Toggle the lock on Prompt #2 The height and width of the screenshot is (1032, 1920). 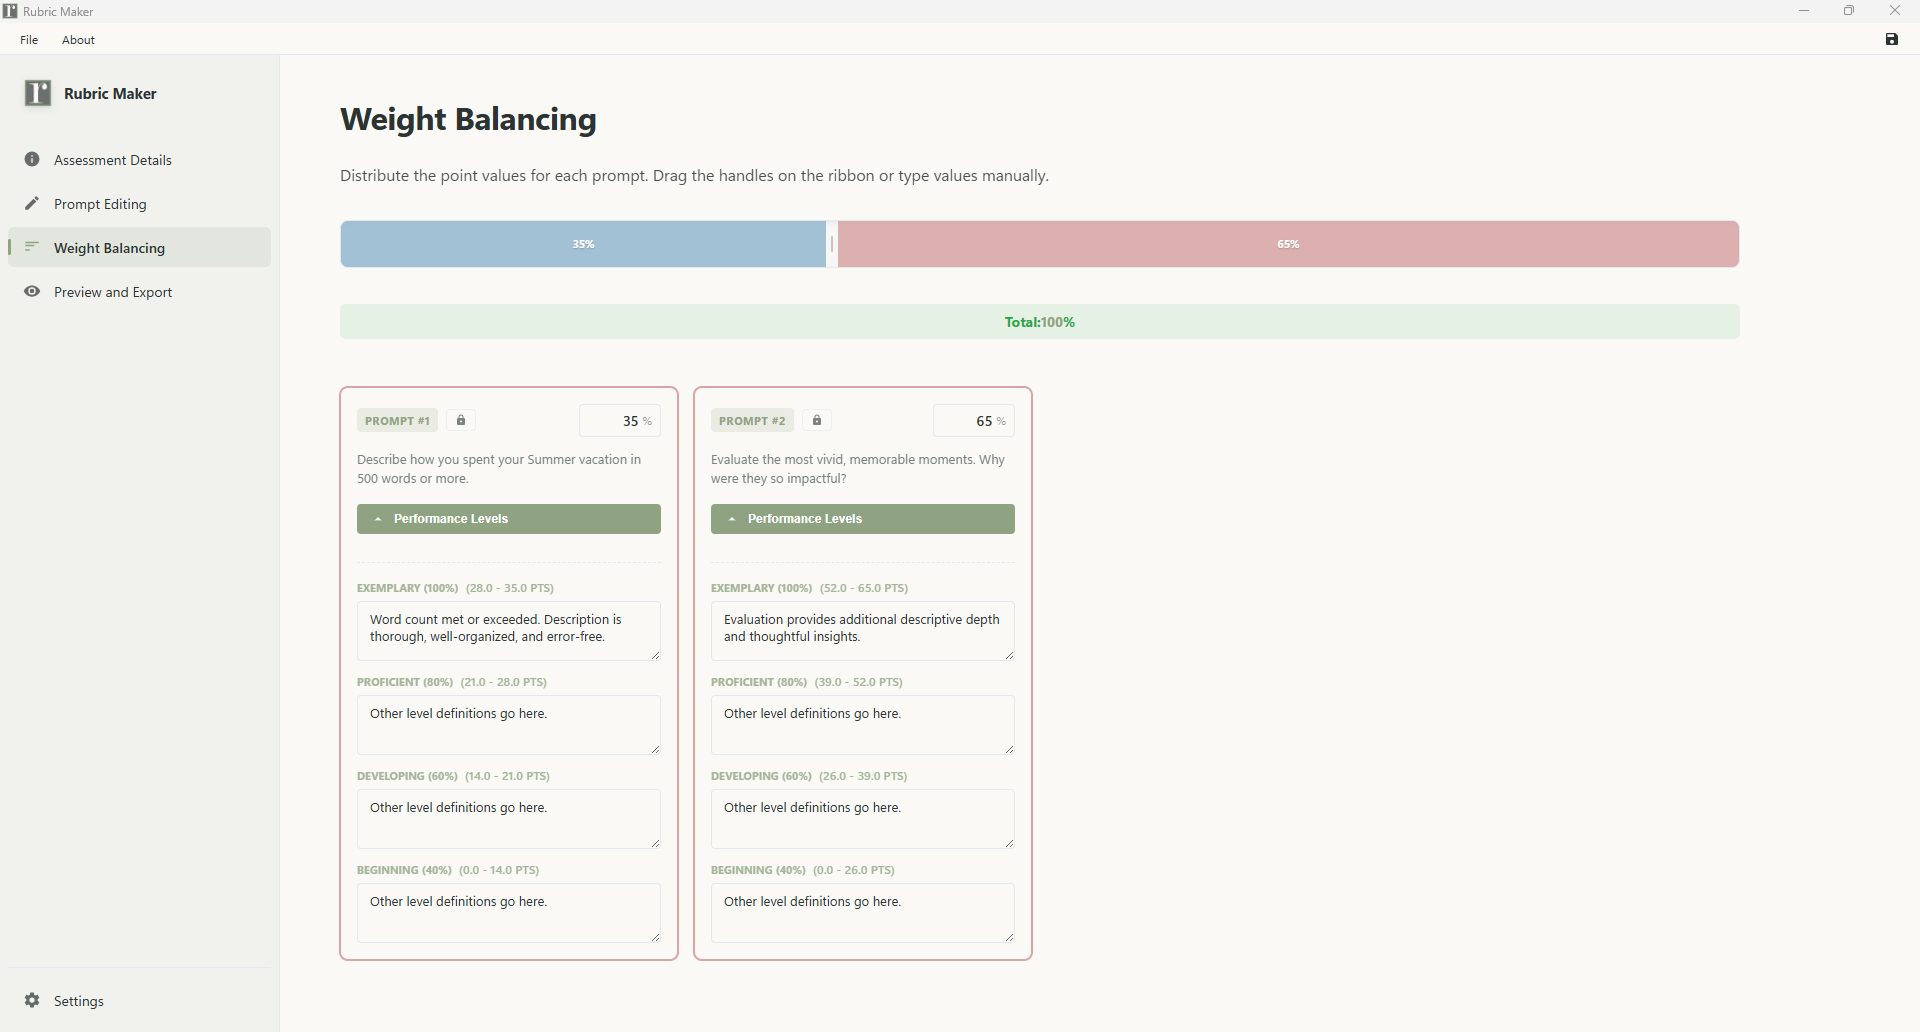click(x=817, y=420)
